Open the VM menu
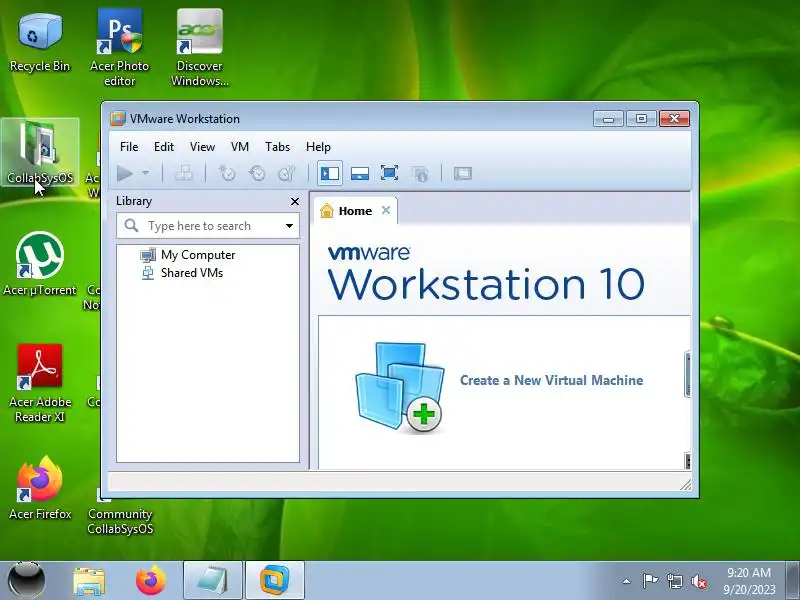Viewport: 800px width, 600px height. click(240, 147)
